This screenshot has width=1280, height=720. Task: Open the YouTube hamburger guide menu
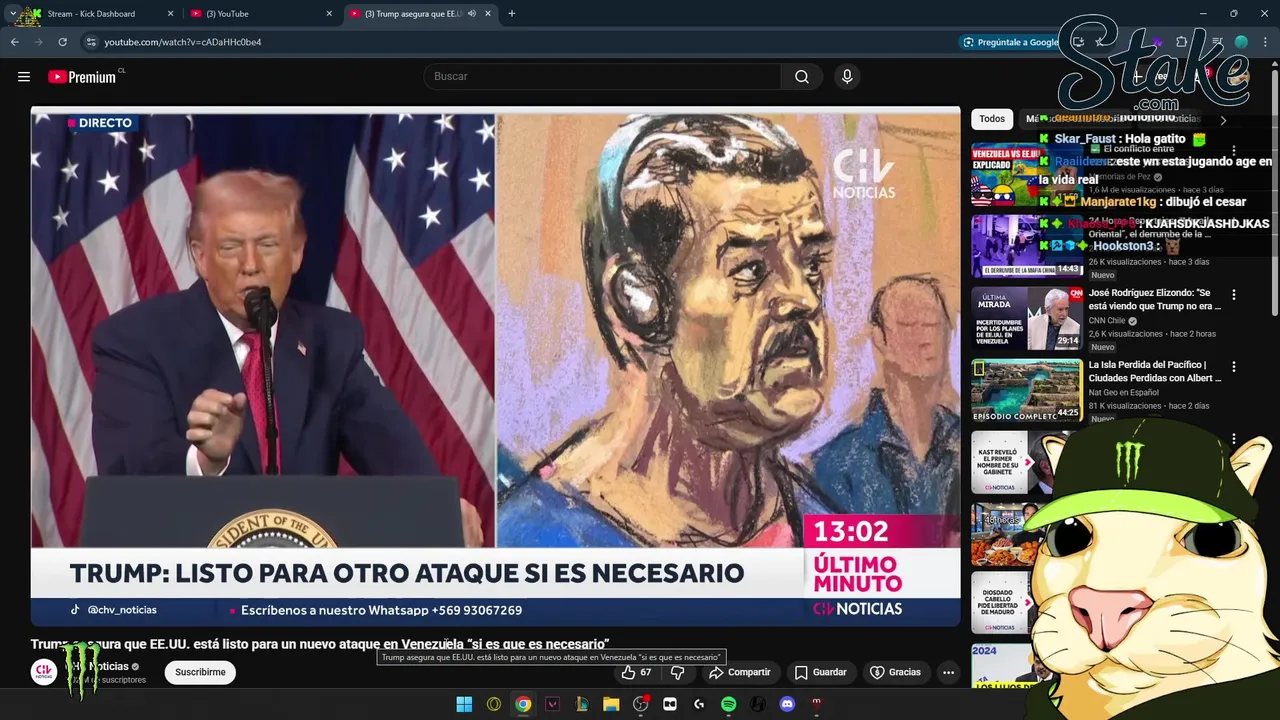tap(24, 77)
